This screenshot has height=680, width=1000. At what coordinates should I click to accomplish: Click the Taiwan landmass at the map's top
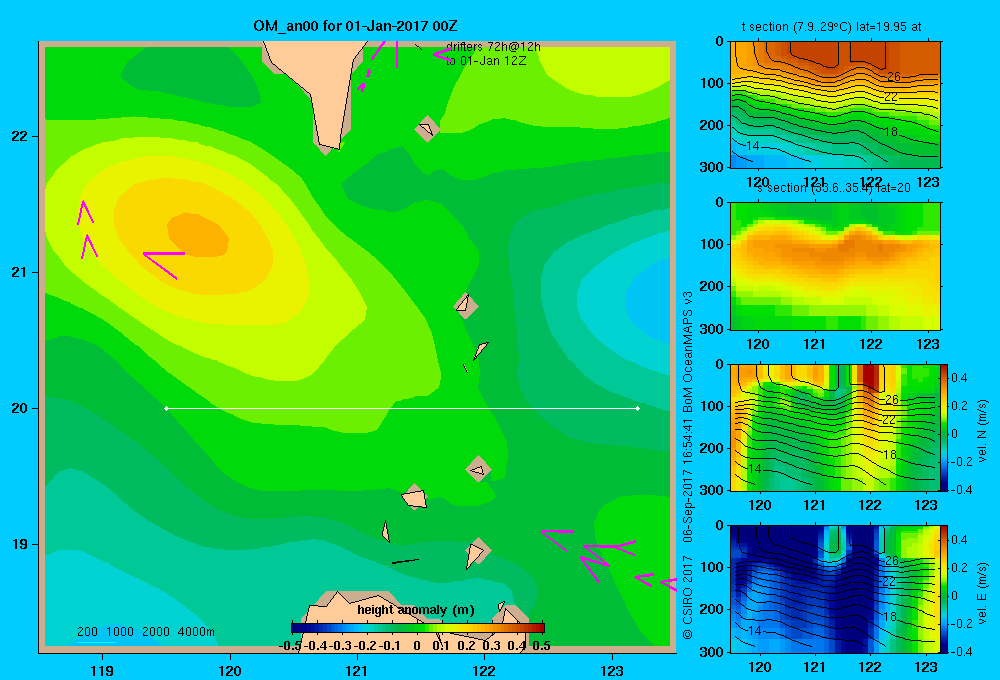[x=316, y=89]
